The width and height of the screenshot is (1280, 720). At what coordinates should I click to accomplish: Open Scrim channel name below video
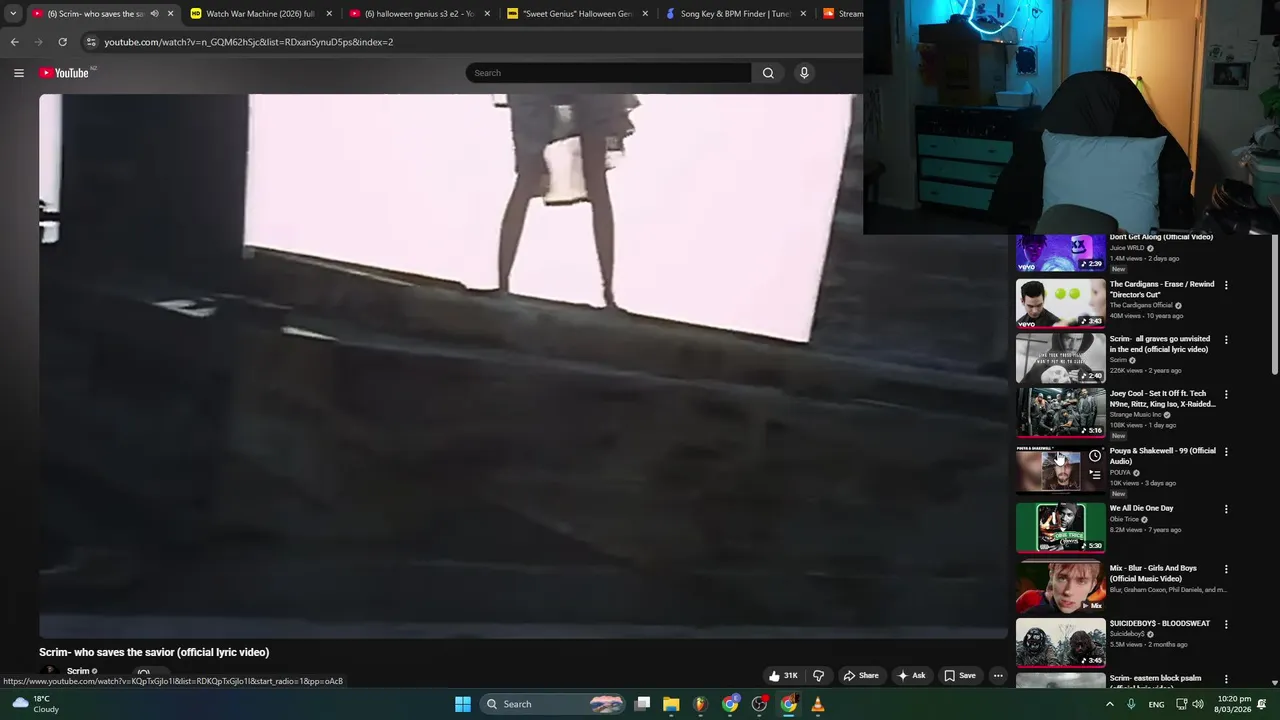[78, 671]
